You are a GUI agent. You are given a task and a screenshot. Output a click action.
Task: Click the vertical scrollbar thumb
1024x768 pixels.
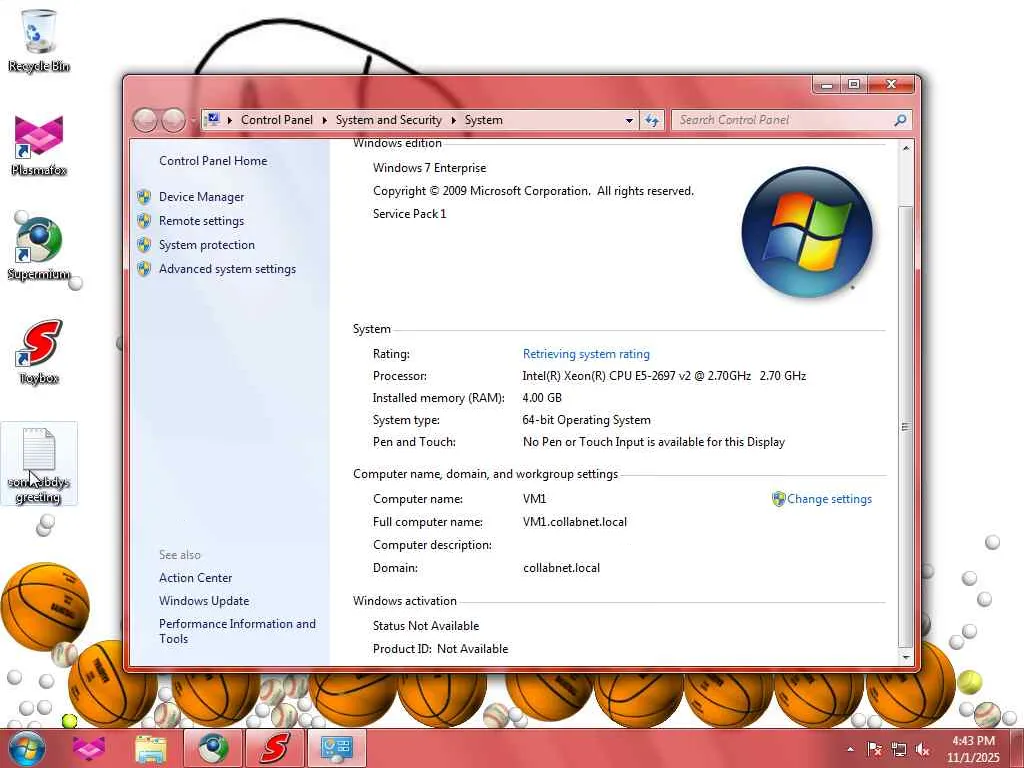pyautogui.click(x=906, y=426)
